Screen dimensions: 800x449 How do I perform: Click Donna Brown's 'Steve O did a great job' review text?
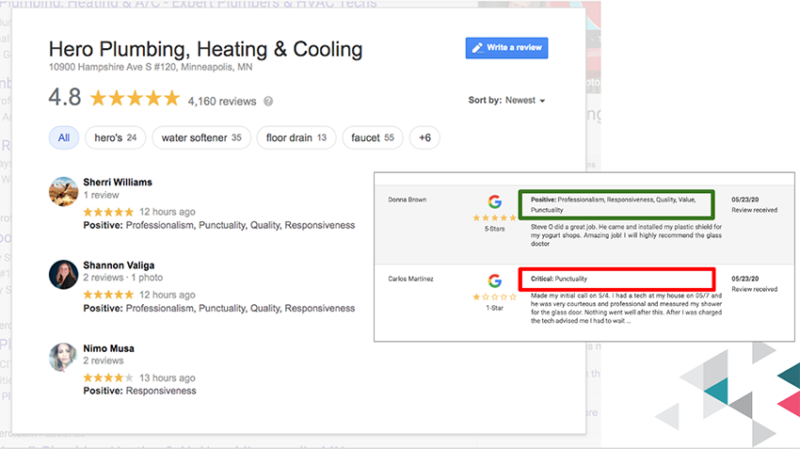pyautogui.click(x=627, y=235)
